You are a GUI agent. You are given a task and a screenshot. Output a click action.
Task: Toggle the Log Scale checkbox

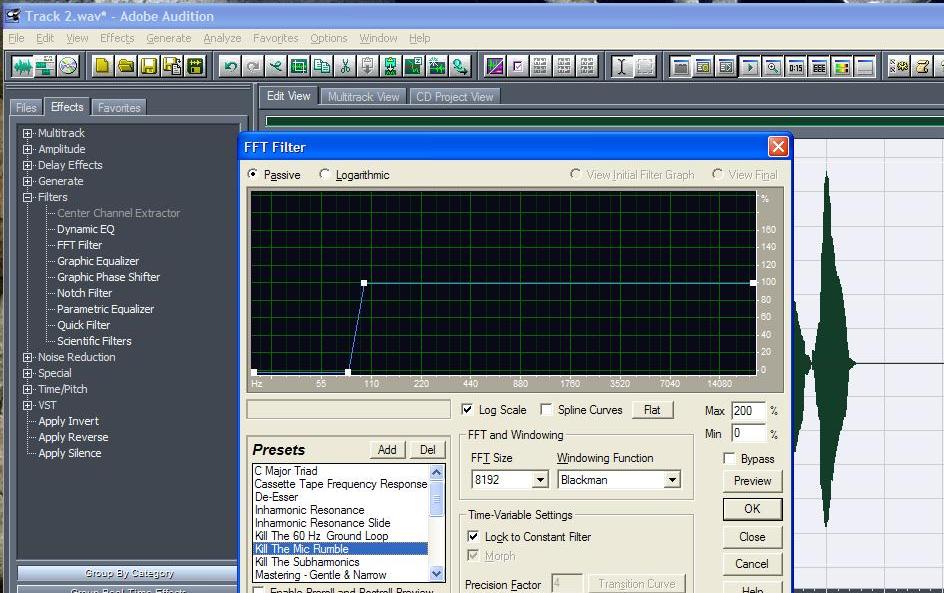pos(467,409)
